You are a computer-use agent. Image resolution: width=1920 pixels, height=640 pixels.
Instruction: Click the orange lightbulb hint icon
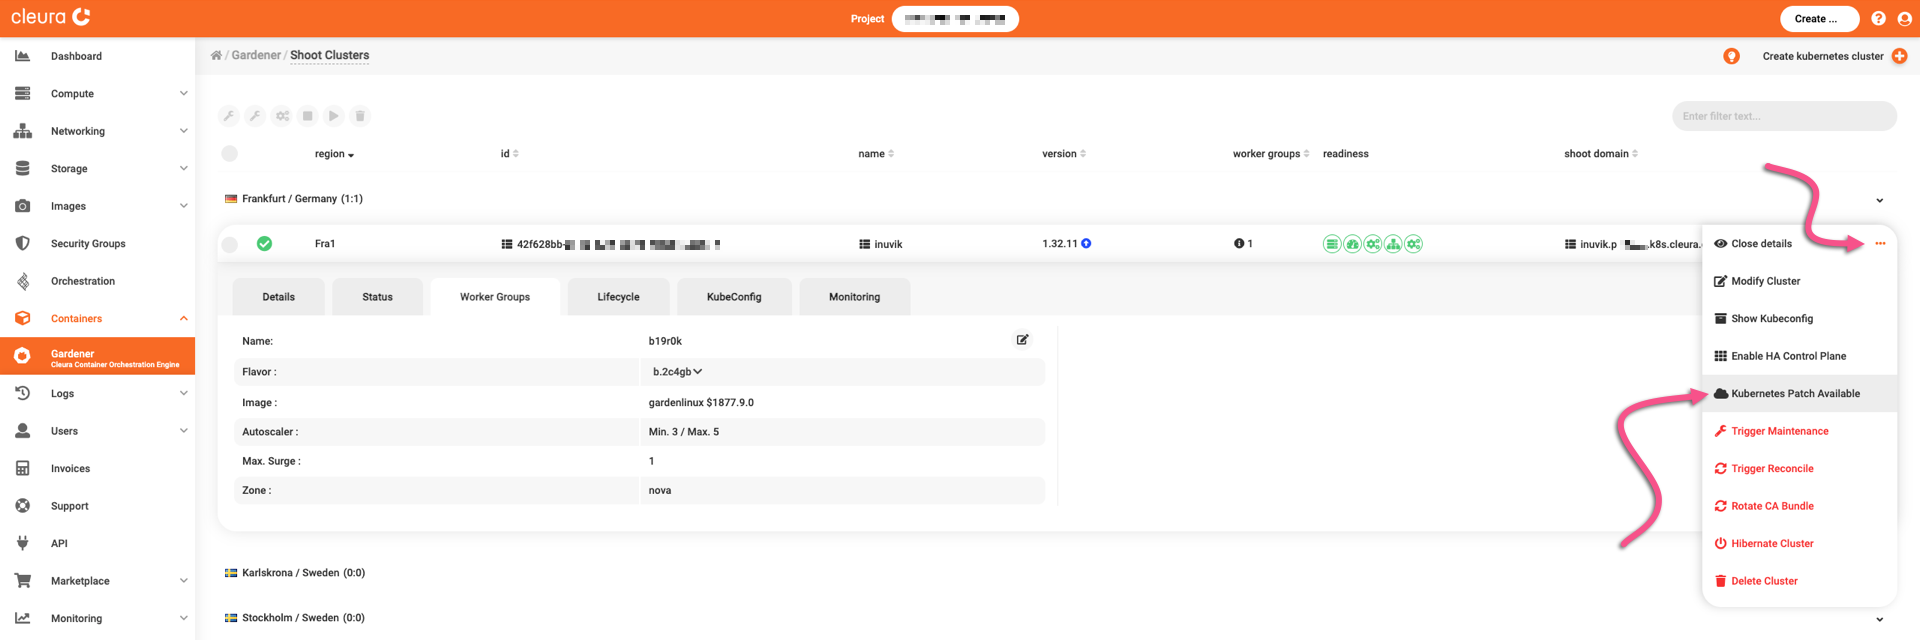[x=1731, y=56]
